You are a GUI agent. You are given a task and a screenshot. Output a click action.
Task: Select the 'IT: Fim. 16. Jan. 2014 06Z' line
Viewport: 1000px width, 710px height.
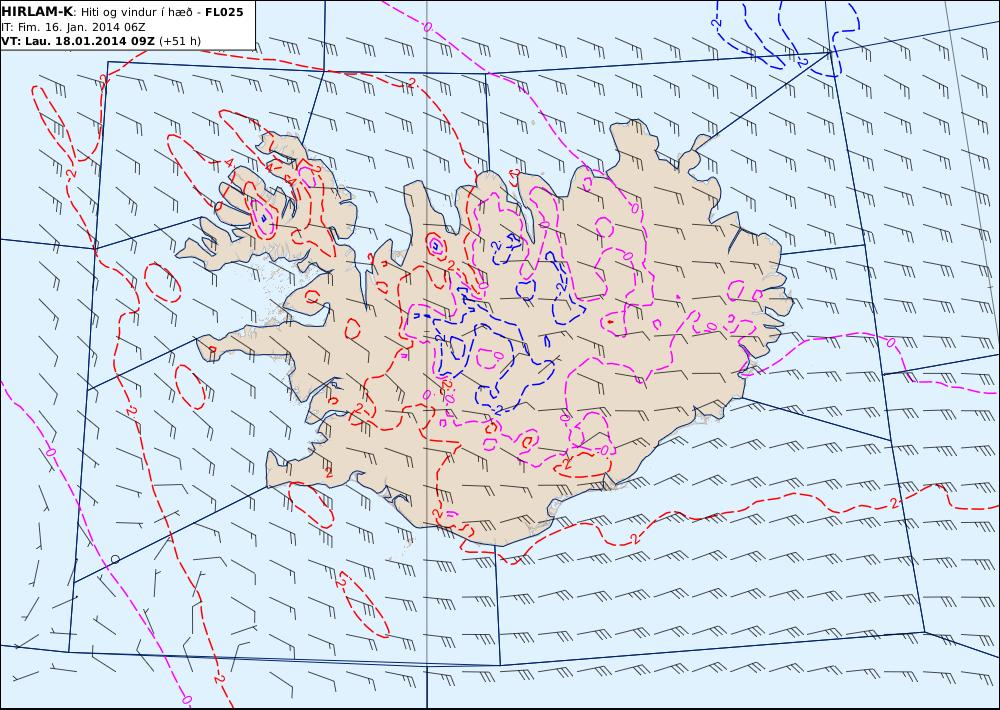coord(73,27)
